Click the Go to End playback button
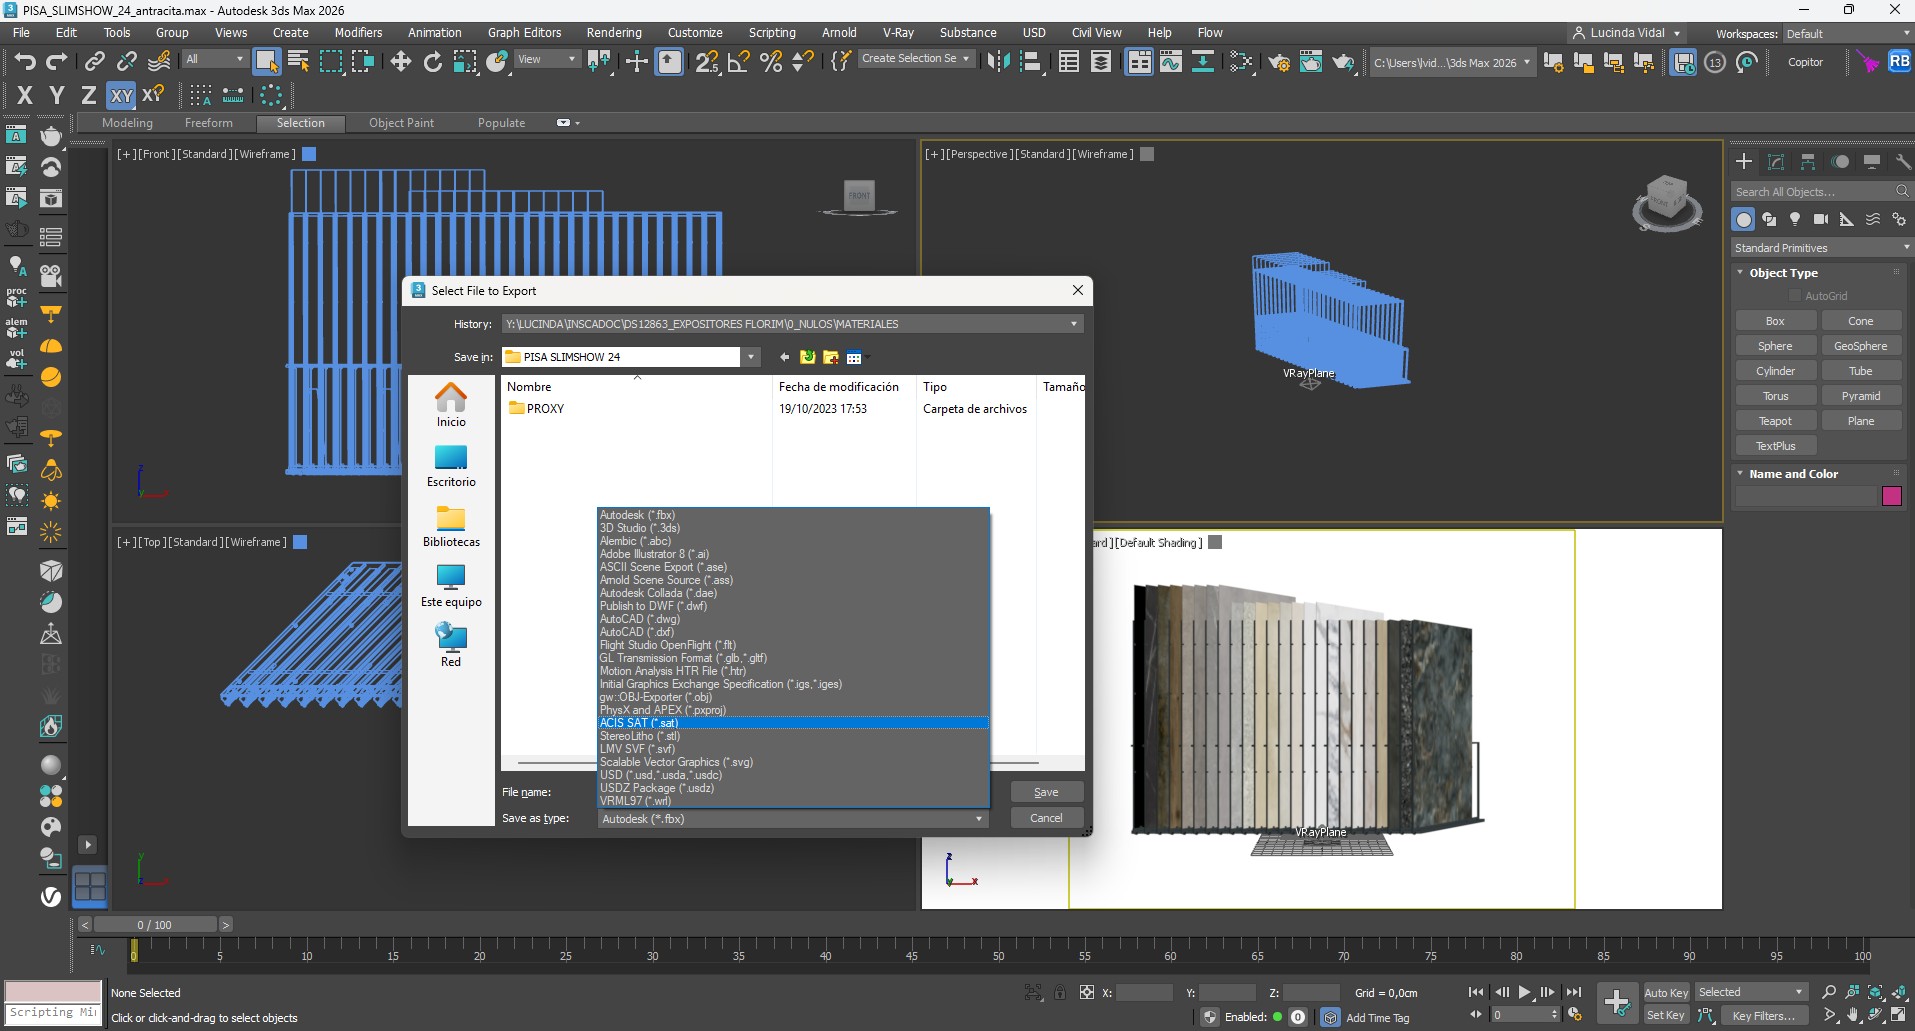This screenshot has width=1915, height=1031. 1574,992
